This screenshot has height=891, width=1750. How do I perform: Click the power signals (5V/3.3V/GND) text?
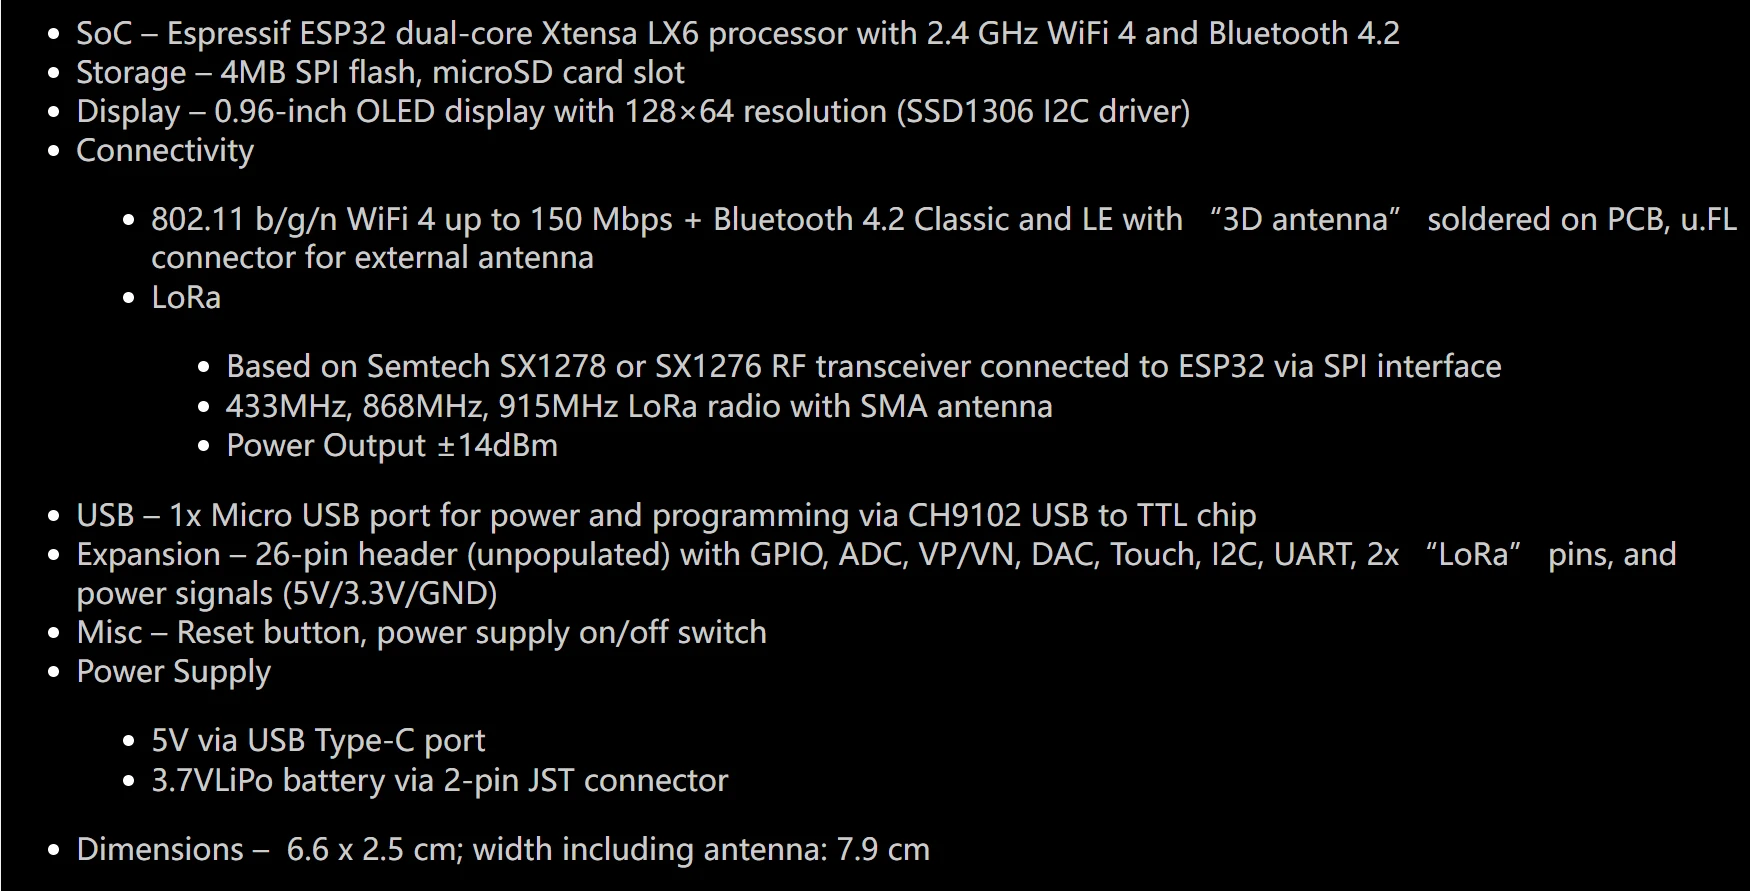(x=287, y=593)
